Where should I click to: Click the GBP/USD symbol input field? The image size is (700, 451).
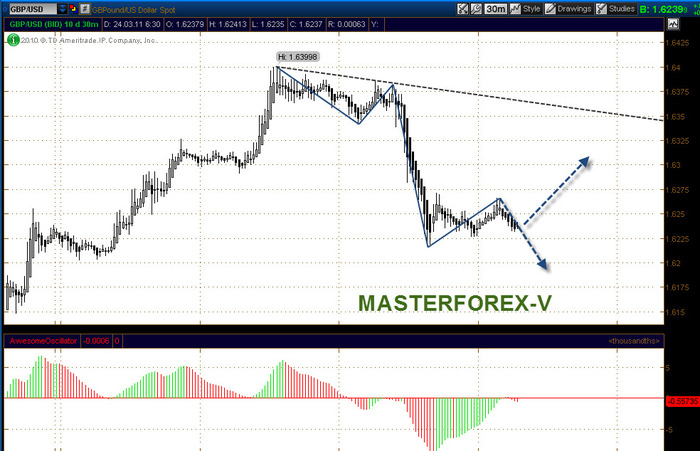click(33, 9)
